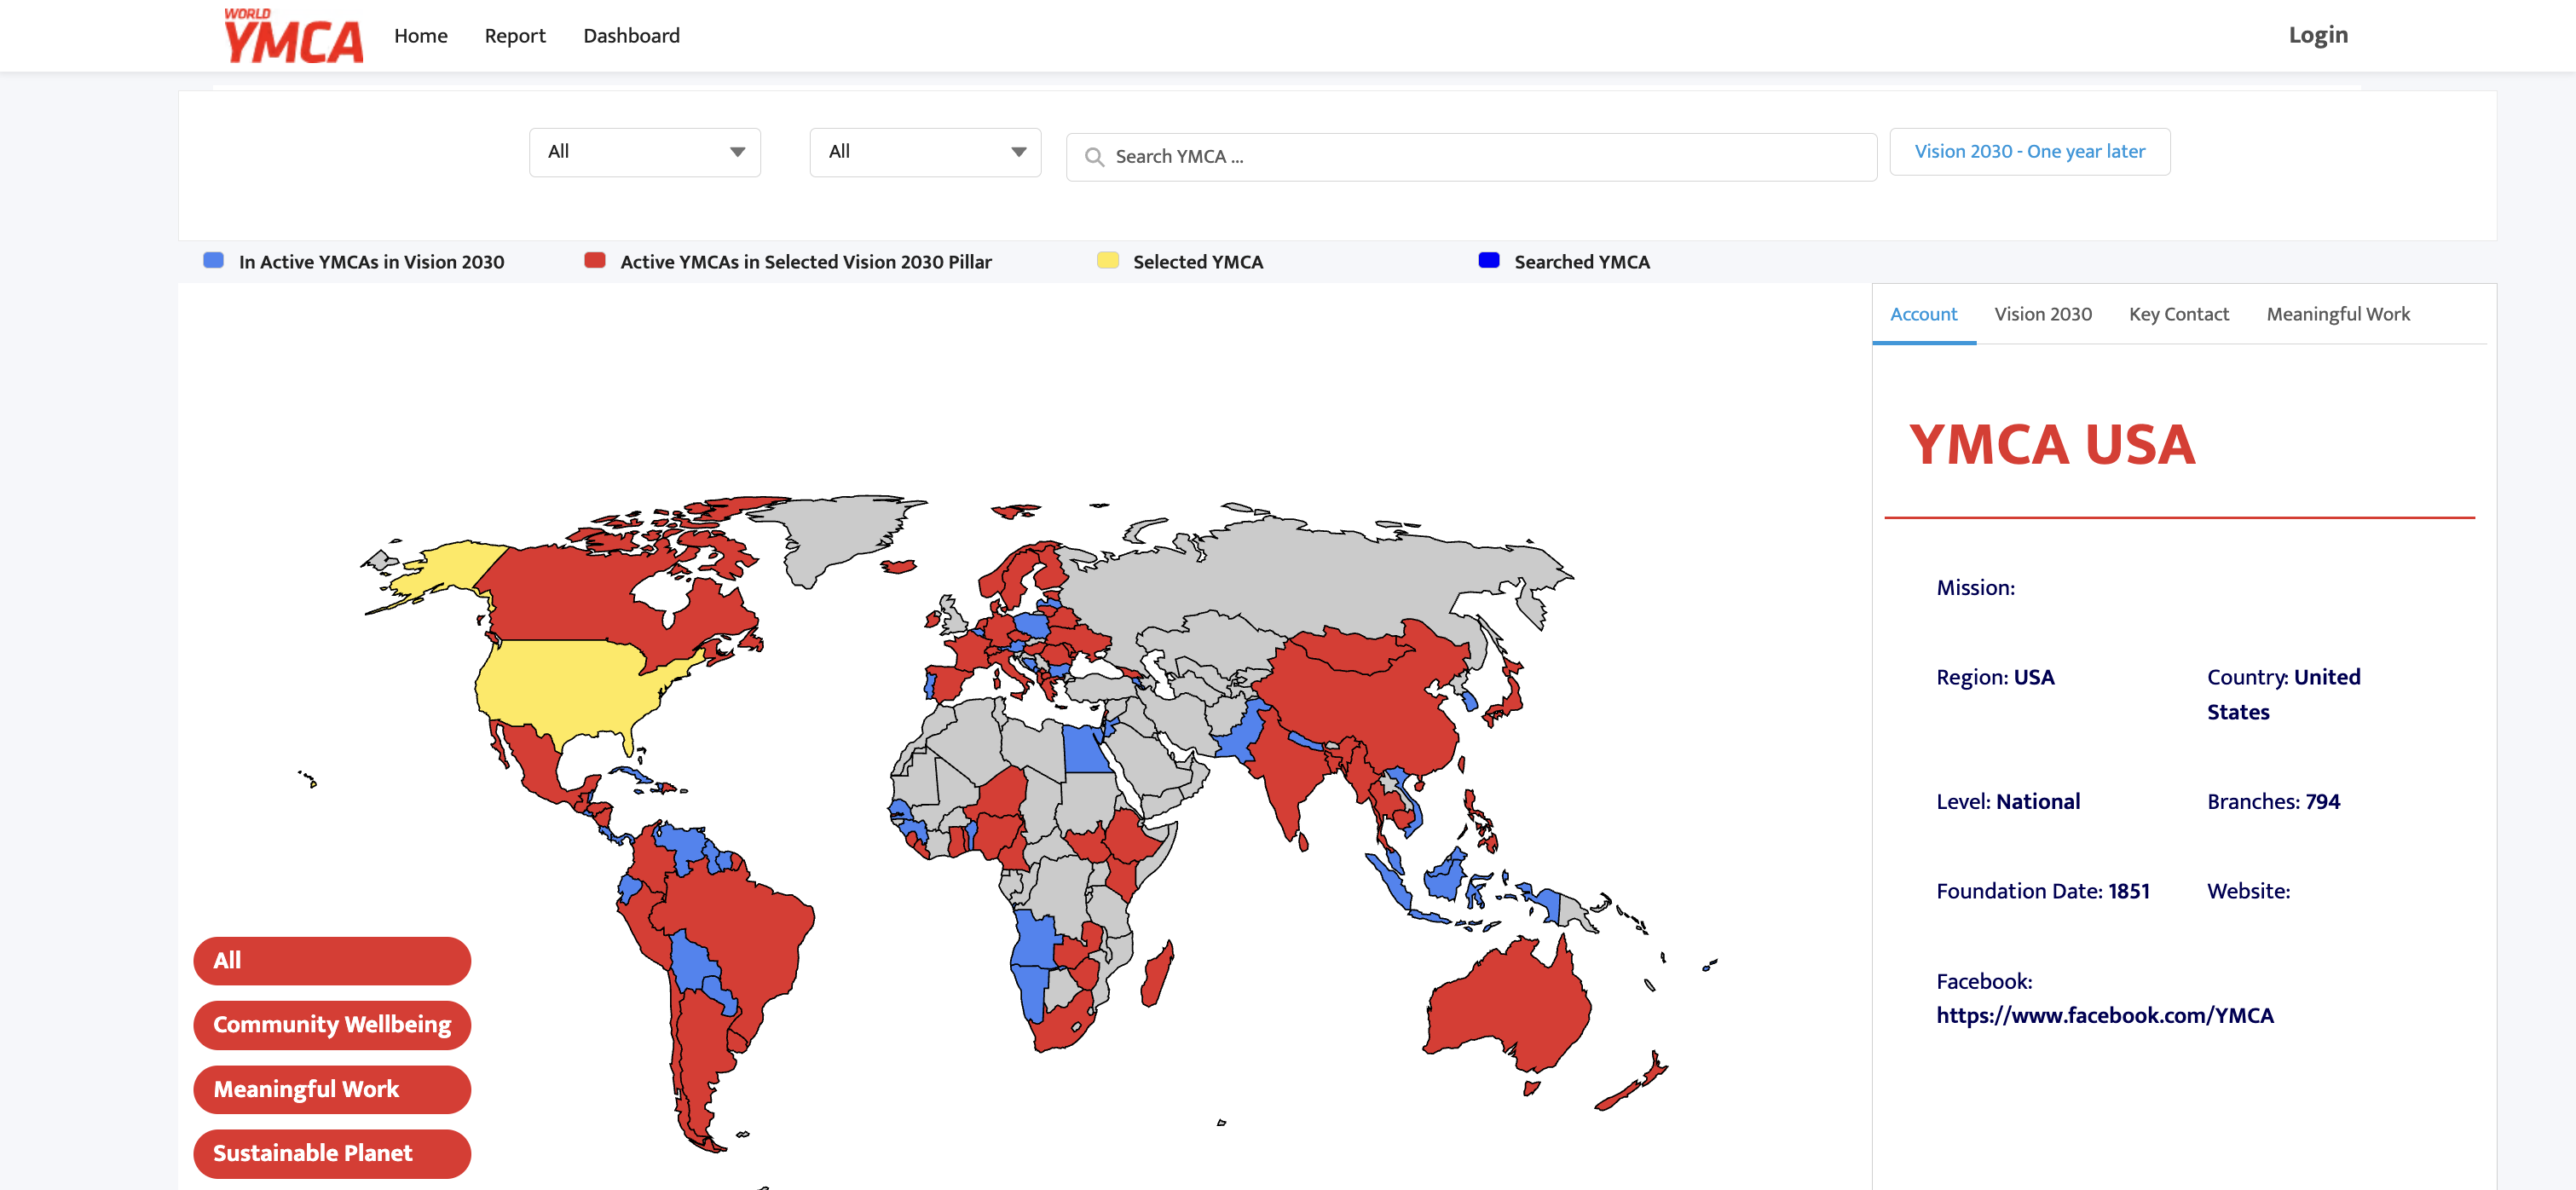Open the first All dropdown

point(644,152)
